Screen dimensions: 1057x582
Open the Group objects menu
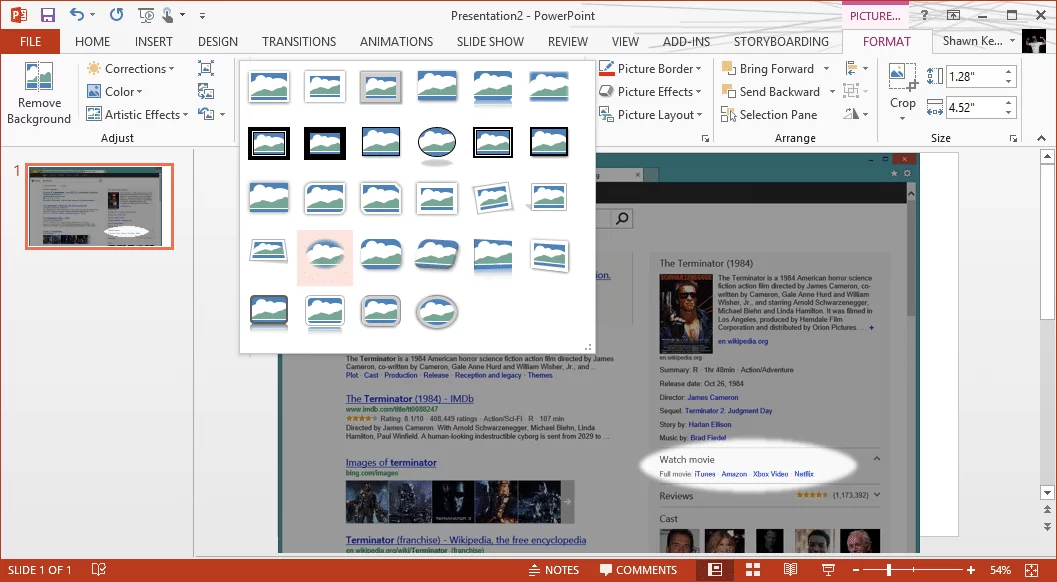point(856,91)
